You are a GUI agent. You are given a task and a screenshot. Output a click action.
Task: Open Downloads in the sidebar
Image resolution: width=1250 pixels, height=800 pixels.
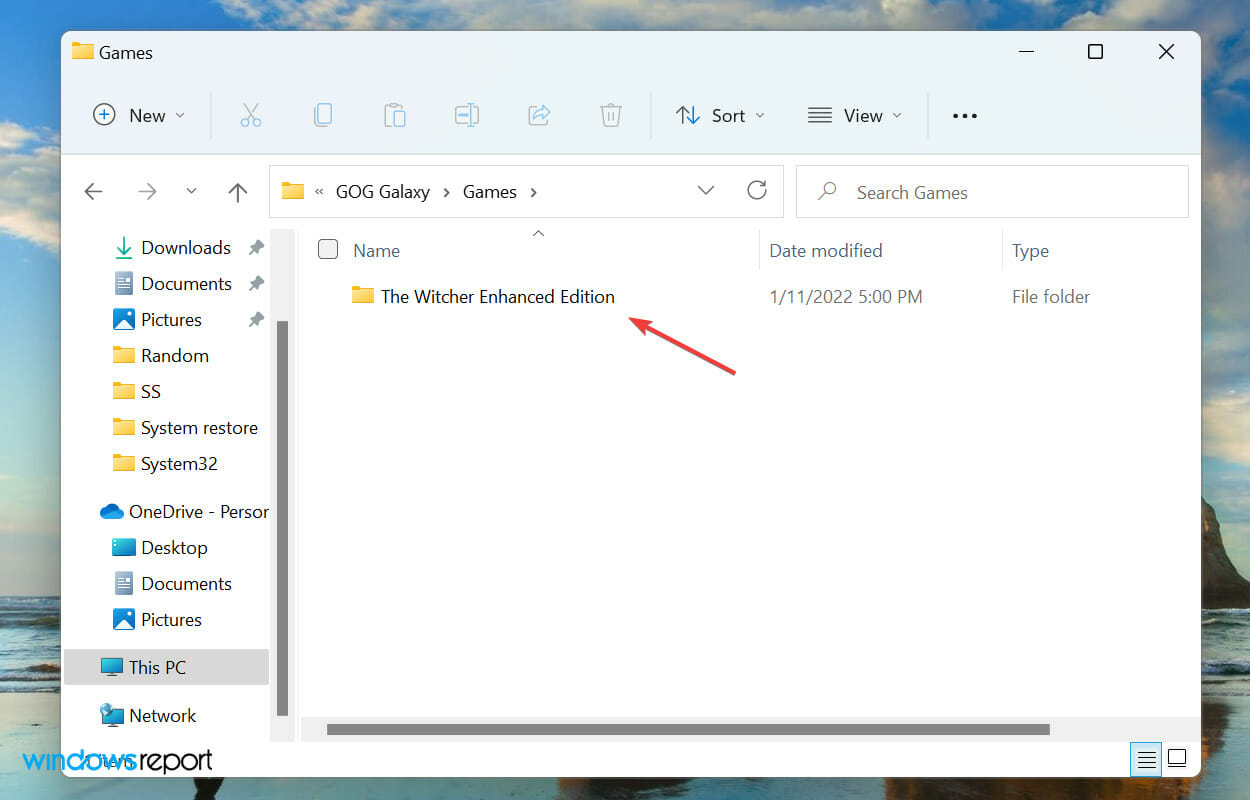[x=173, y=247]
